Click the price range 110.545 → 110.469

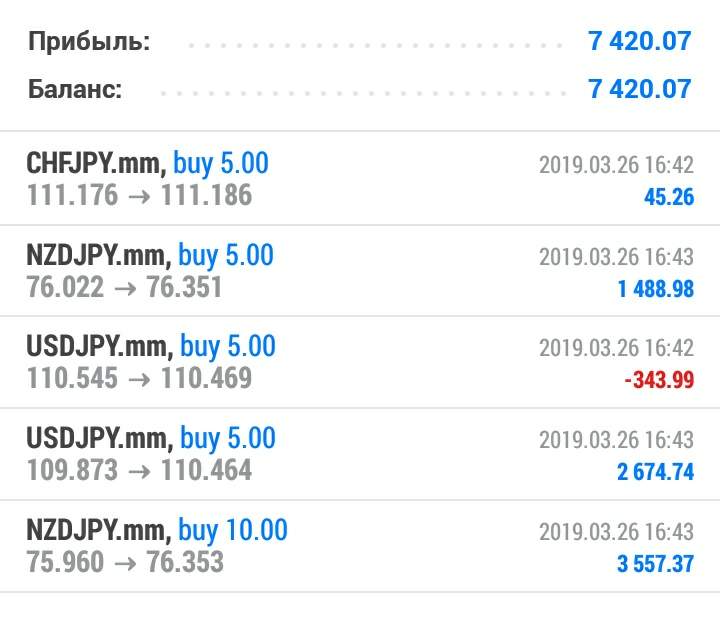pos(139,379)
